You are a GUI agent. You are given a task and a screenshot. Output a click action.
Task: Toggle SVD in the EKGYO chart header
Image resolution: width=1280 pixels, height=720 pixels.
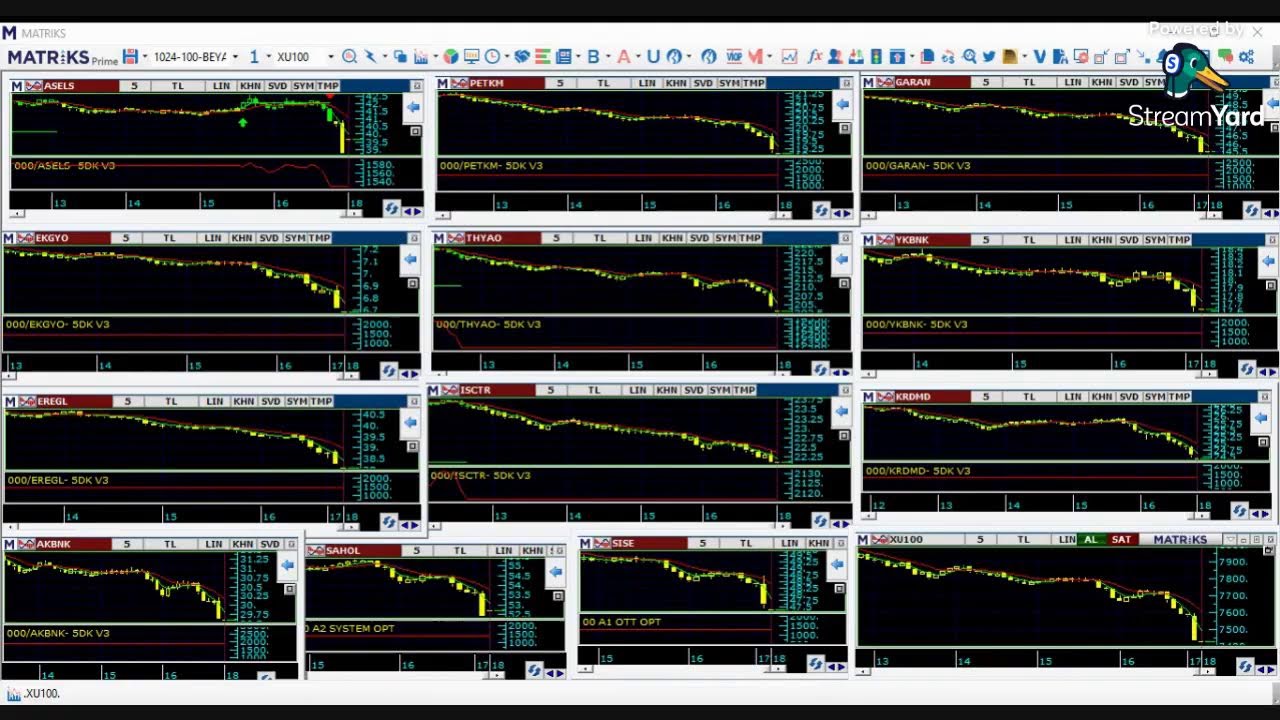point(269,238)
